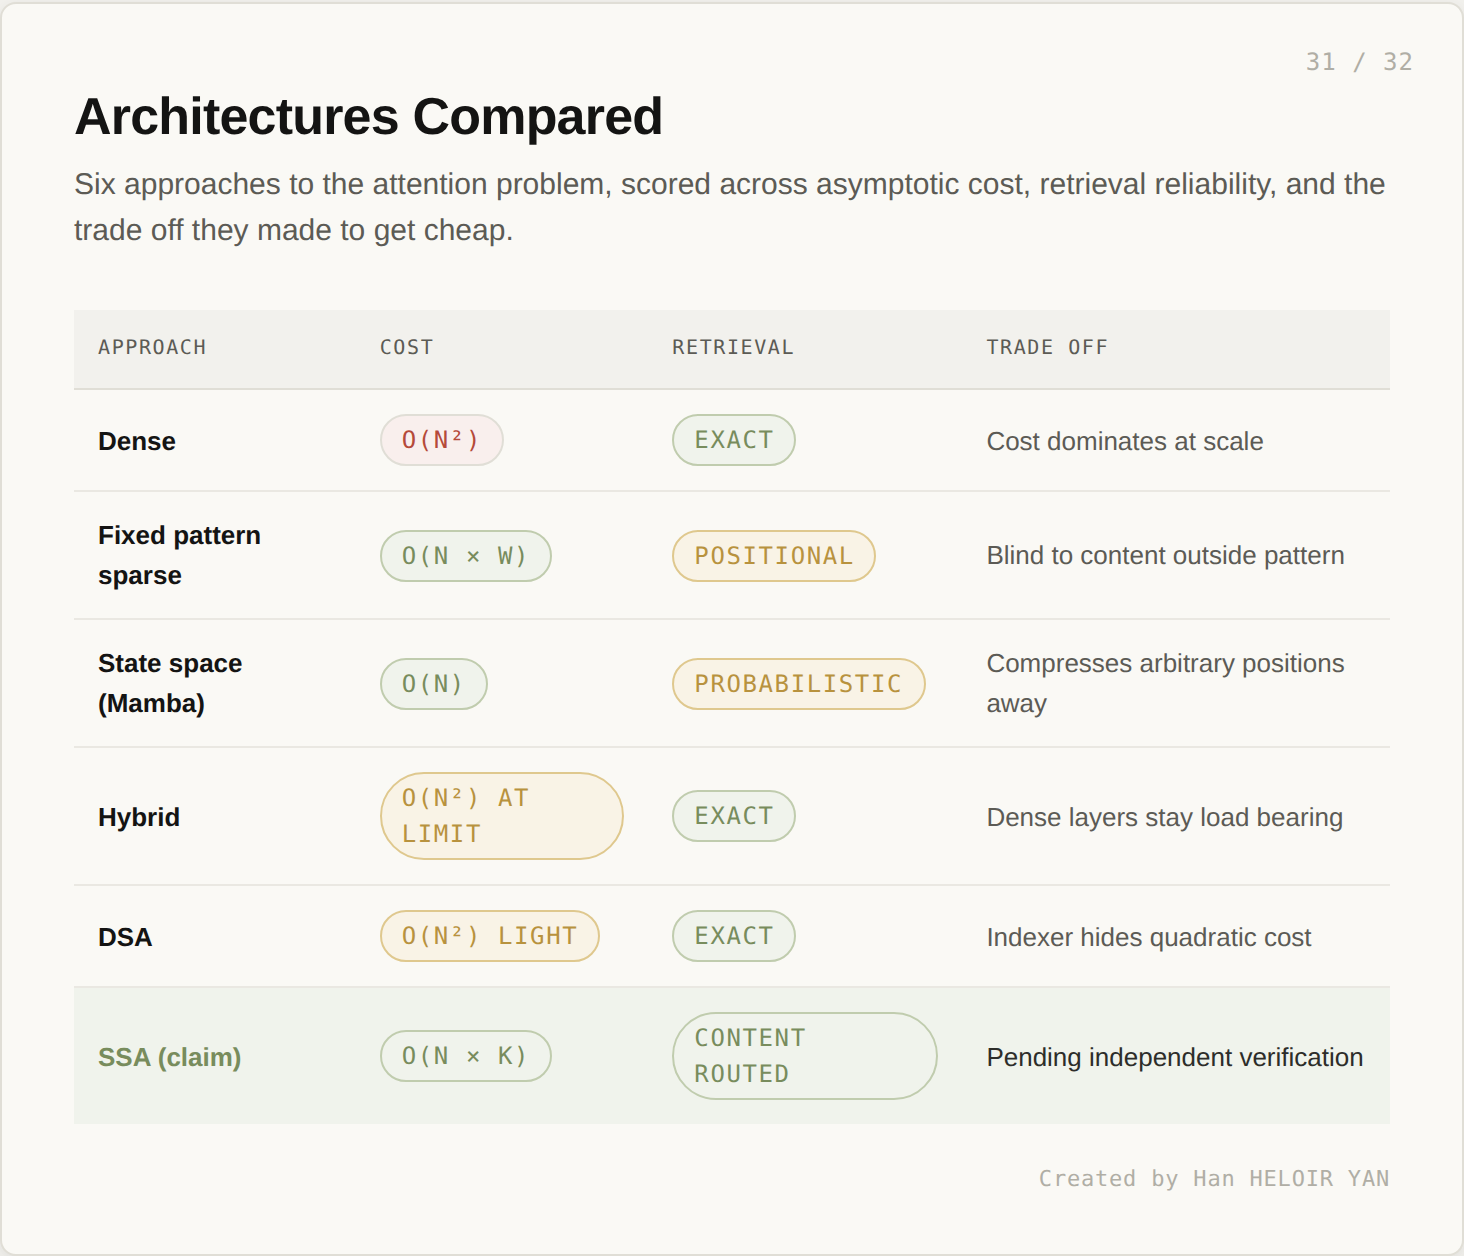This screenshot has width=1464, height=1256.
Task: Click 'Indexer hides quadratic cost' text
Action: tap(1148, 937)
